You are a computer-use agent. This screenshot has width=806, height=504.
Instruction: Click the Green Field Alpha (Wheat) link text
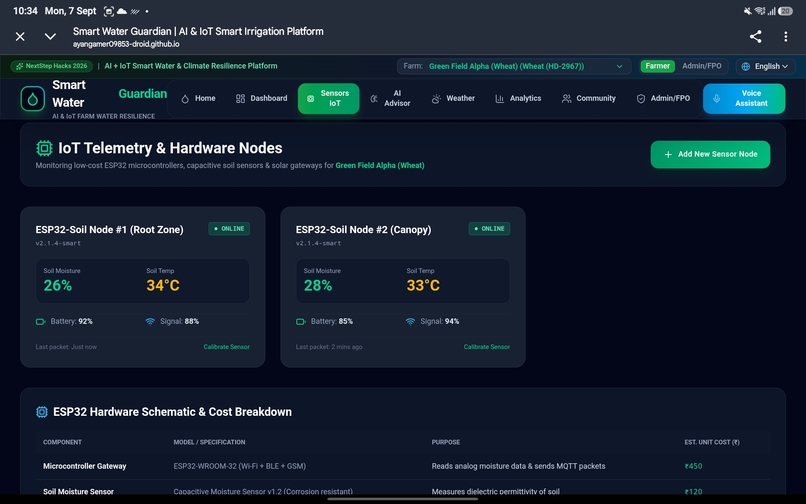[380, 166]
